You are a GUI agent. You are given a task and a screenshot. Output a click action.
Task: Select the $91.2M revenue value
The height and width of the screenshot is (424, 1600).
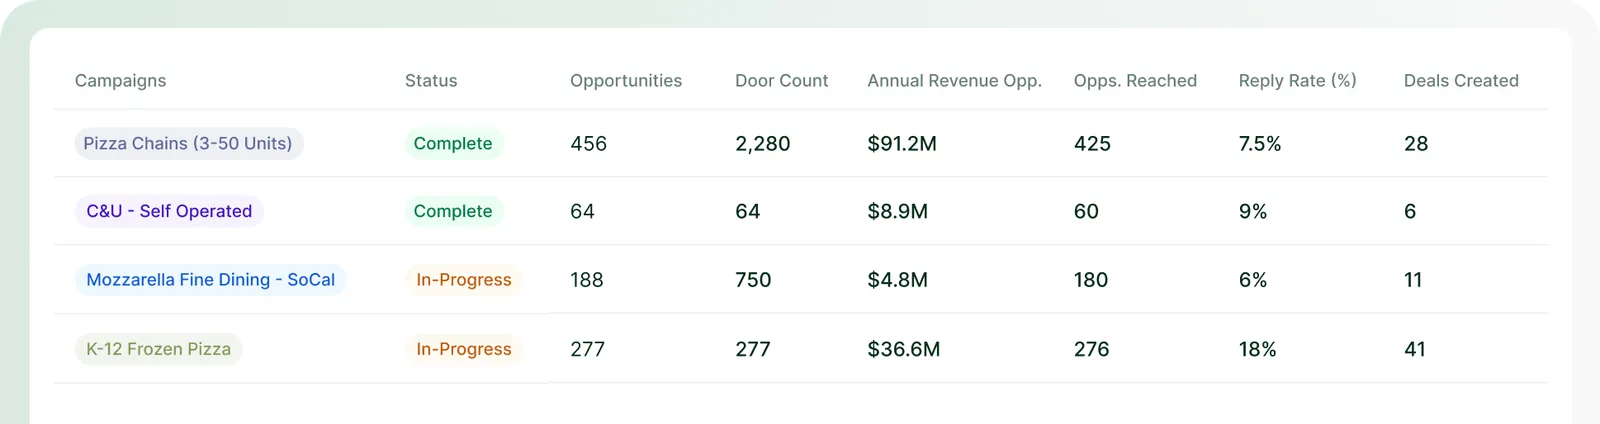click(x=902, y=144)
